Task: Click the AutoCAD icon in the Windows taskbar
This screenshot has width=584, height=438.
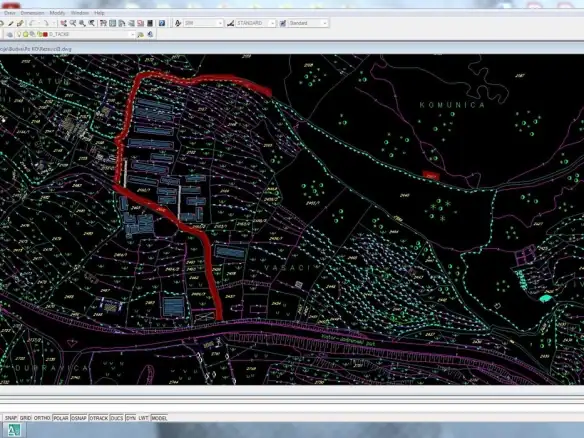Action: 14,430
